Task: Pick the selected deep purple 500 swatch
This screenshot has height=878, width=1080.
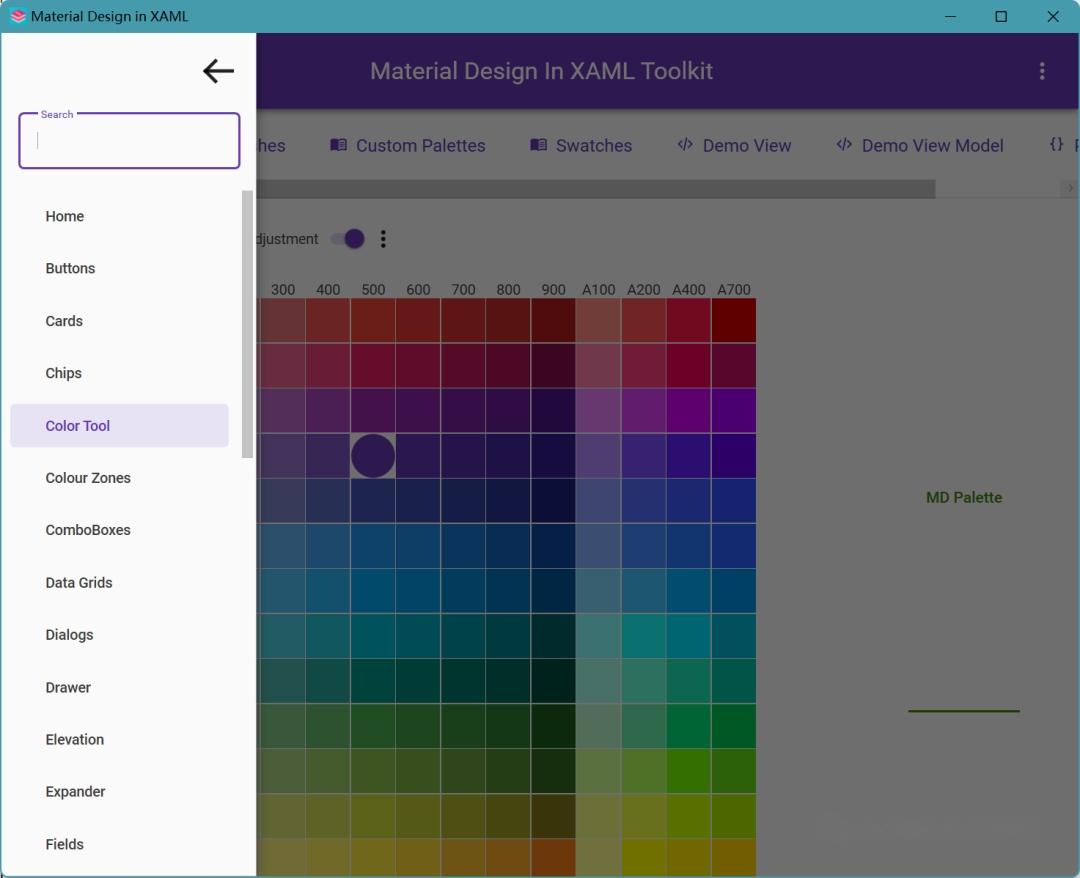Action: (x=373, y=456)
